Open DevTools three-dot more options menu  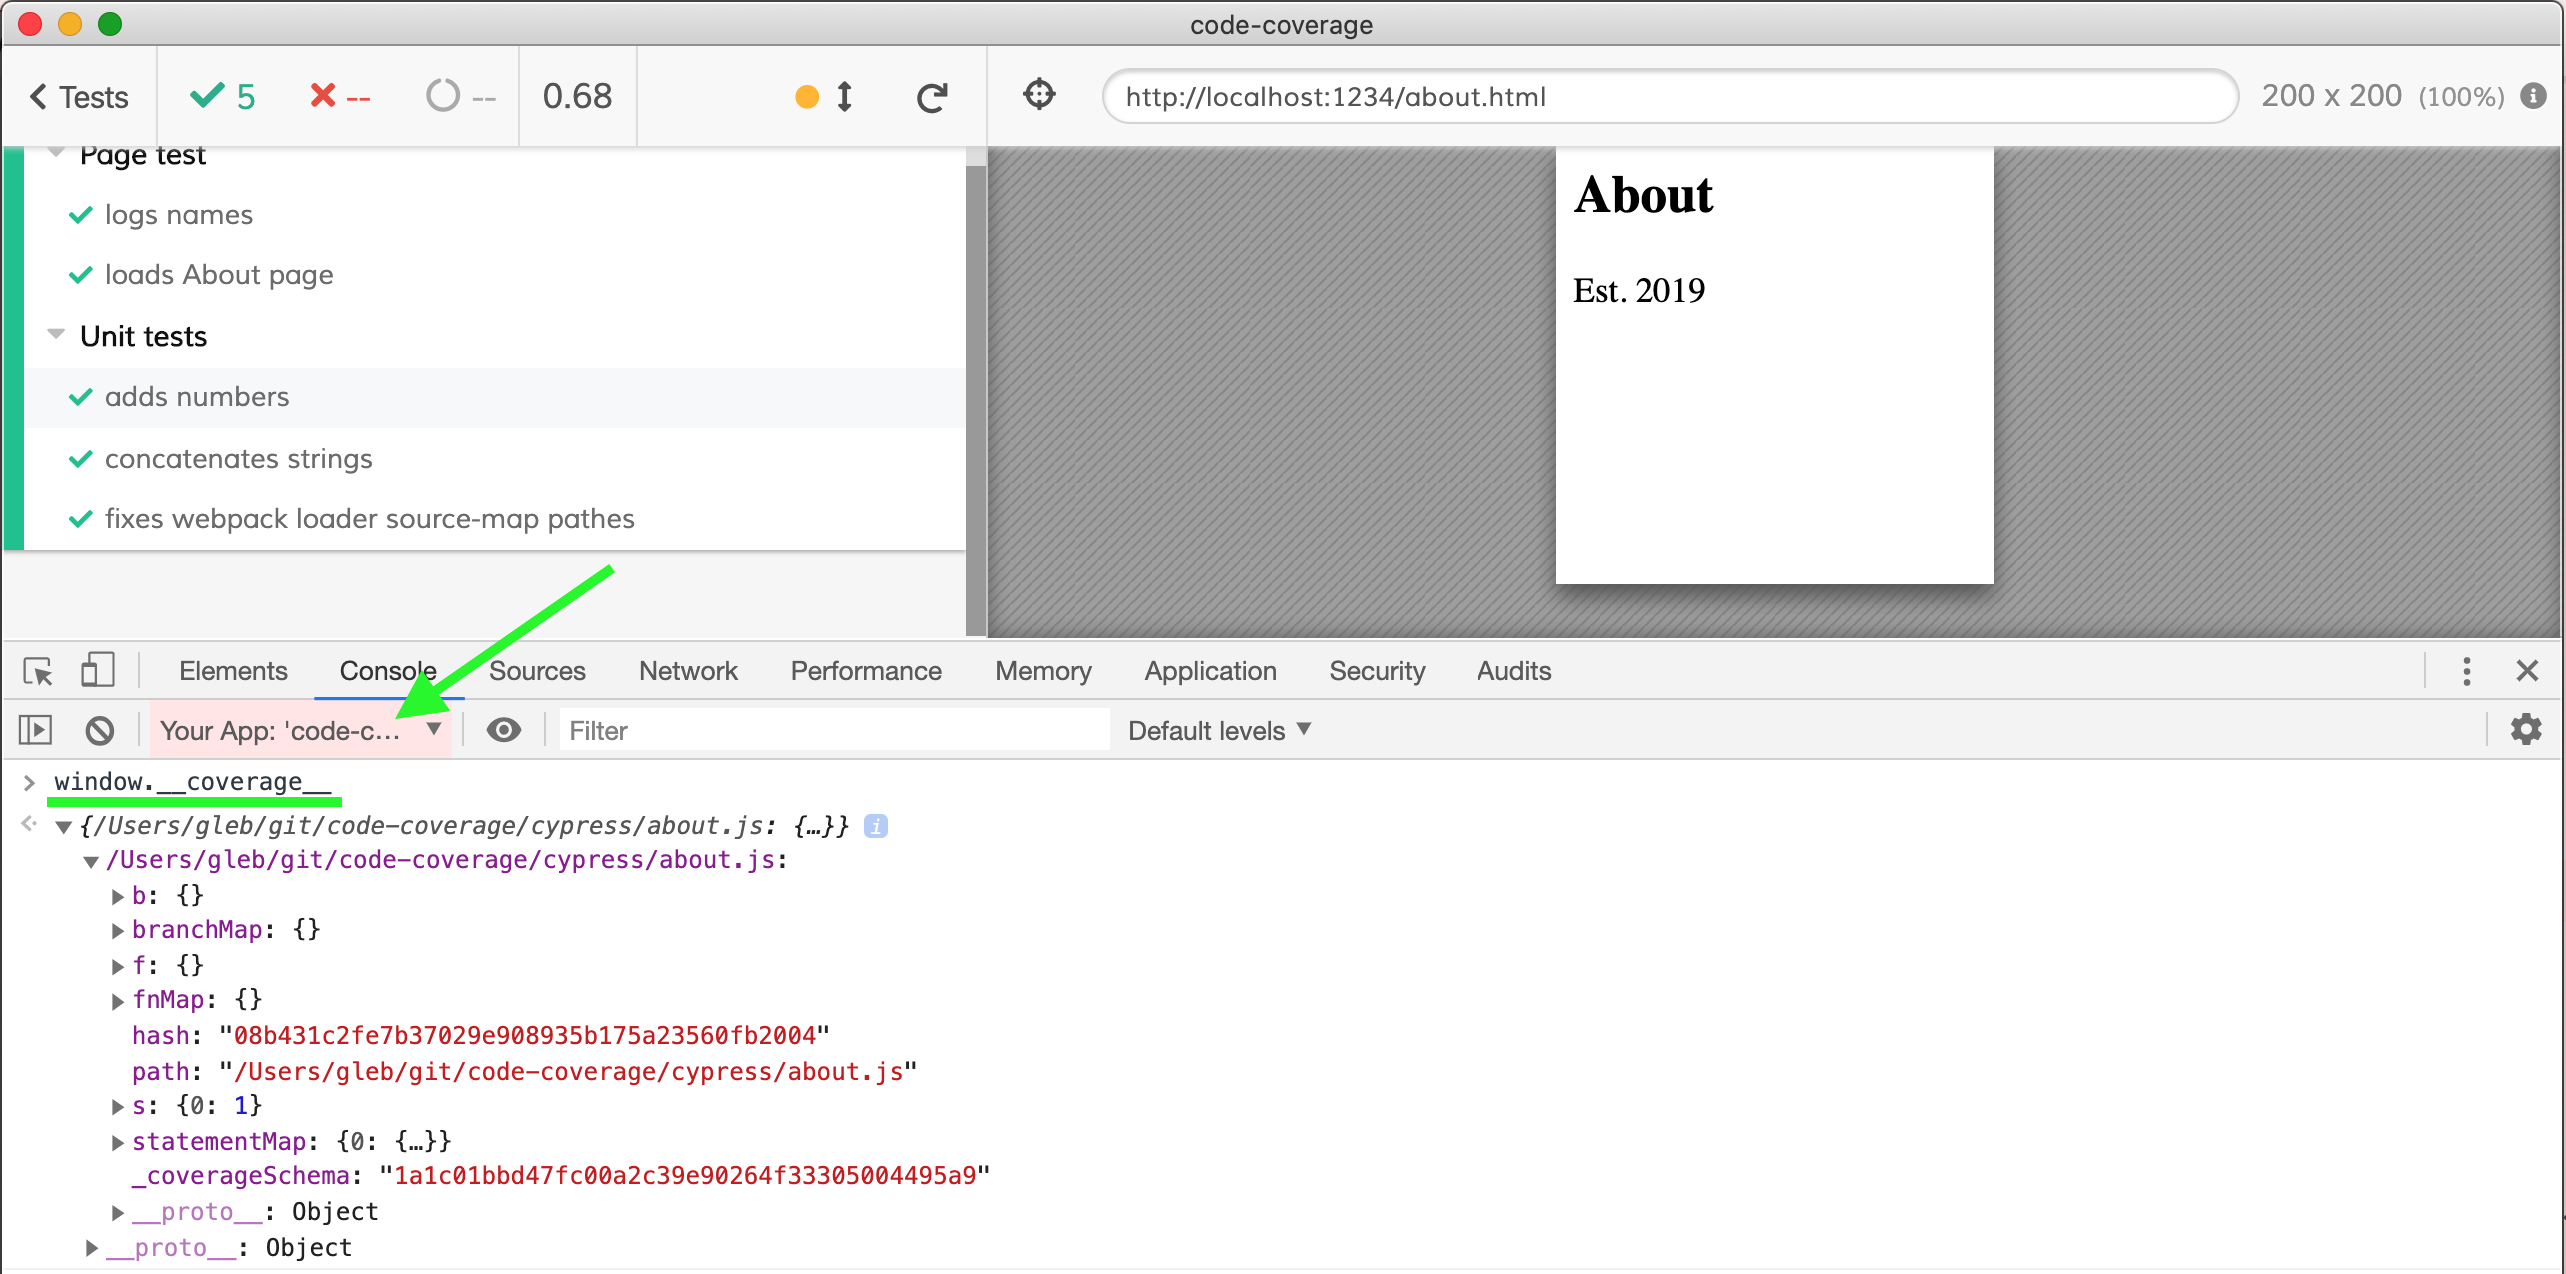2466,671
